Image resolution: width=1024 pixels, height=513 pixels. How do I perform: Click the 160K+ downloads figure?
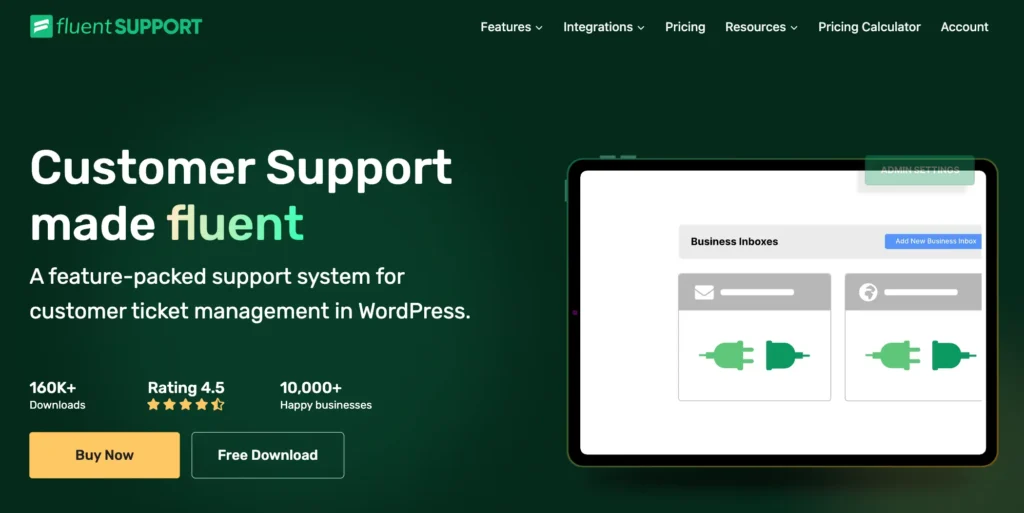(53, 388)
